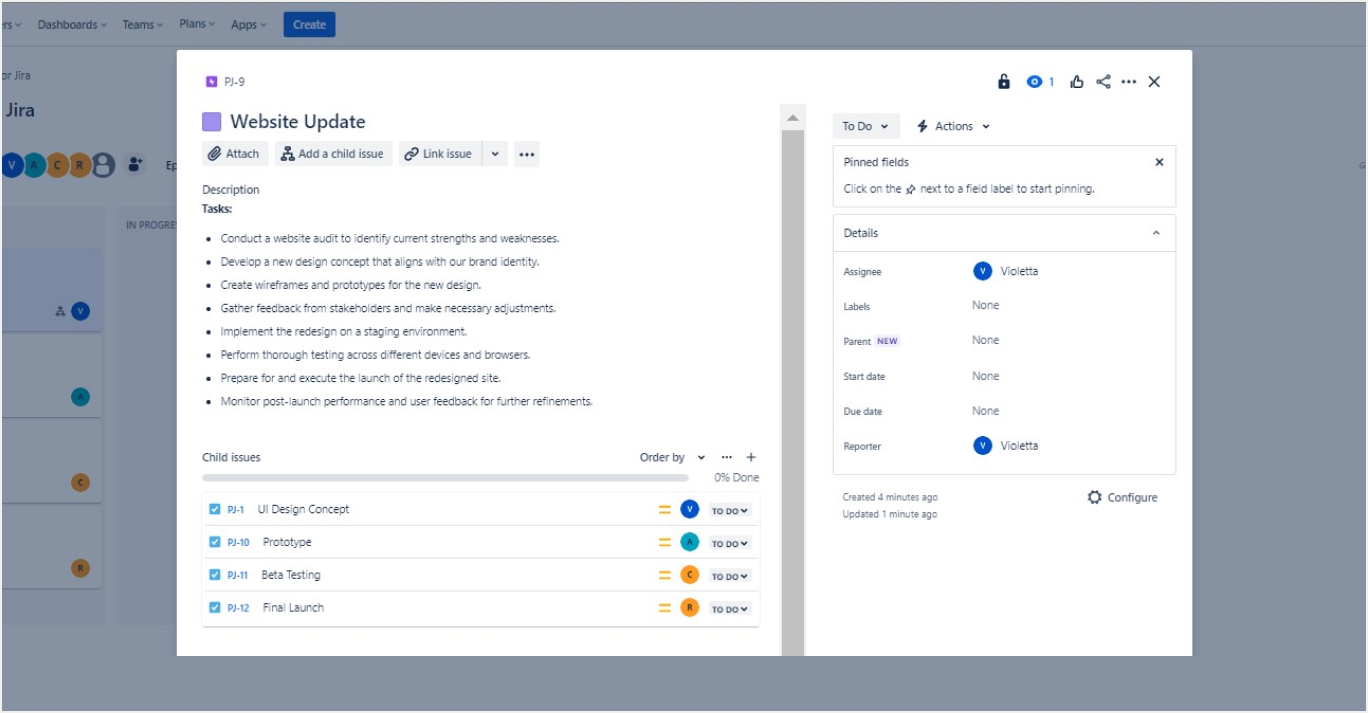Click the blue Create button
This screenshot has height=713, width=1368.
[x=309, y=25]
